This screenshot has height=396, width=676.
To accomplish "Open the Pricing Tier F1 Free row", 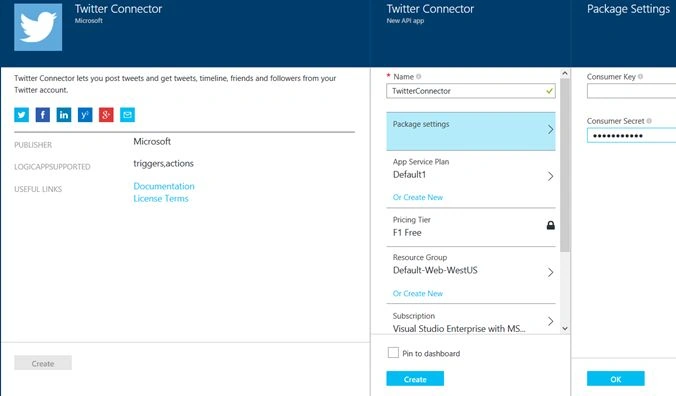I will [471, 226].
